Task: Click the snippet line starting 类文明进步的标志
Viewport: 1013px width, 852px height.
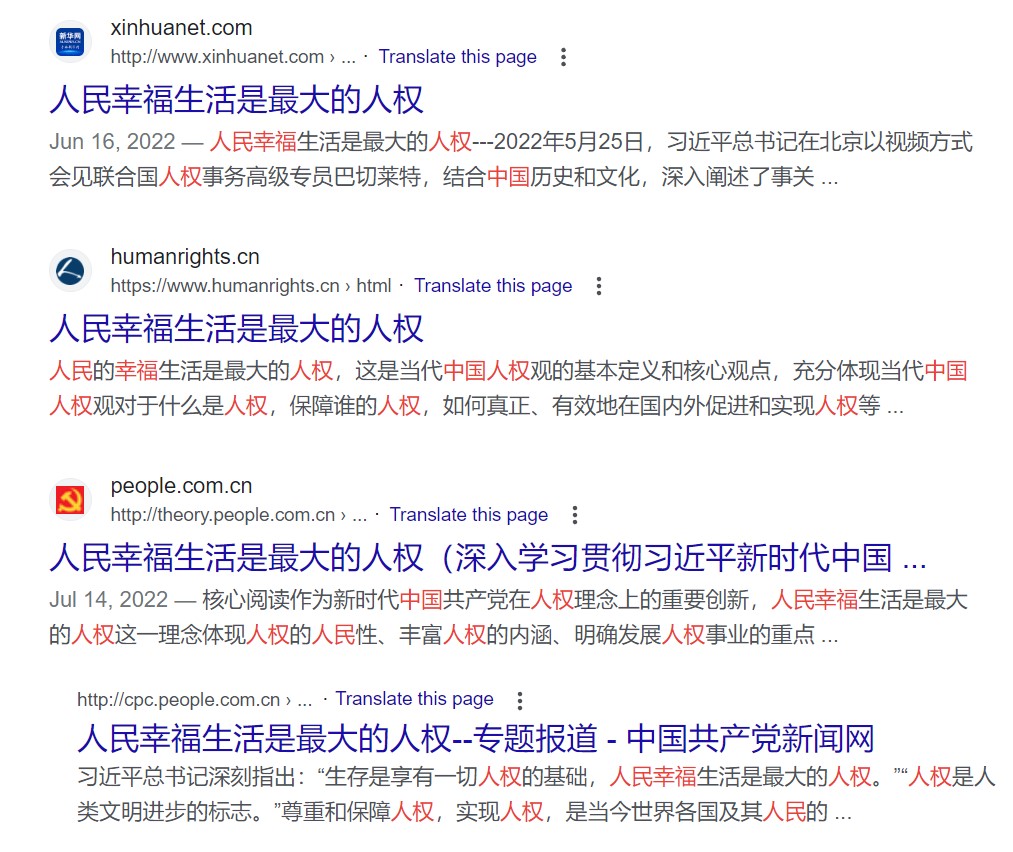Action: [x=465, y=812]
